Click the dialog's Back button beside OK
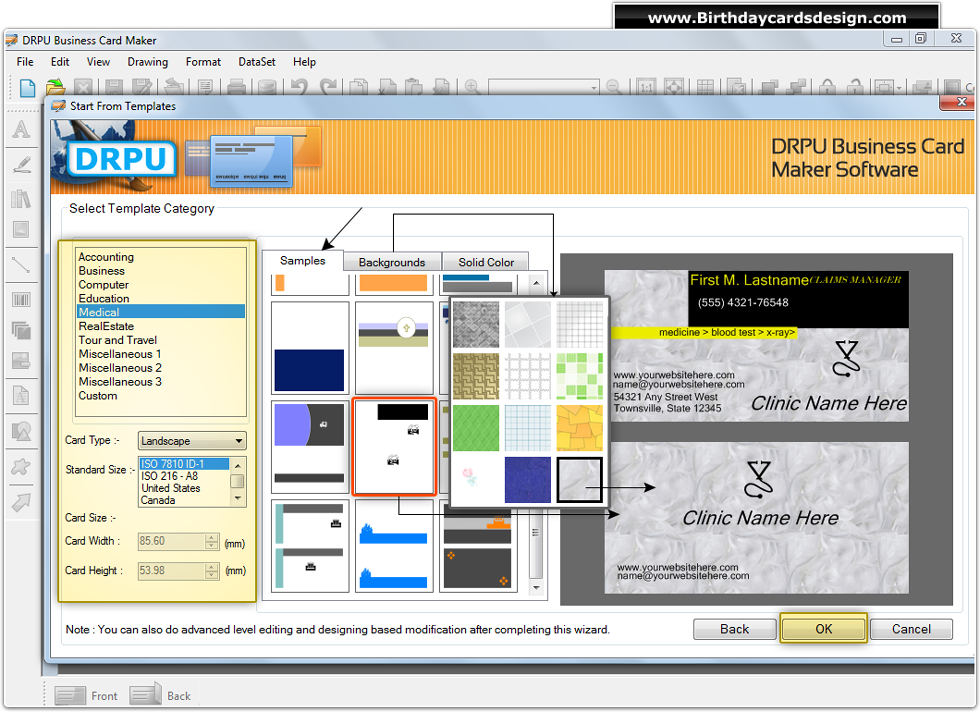 (734, 629)
